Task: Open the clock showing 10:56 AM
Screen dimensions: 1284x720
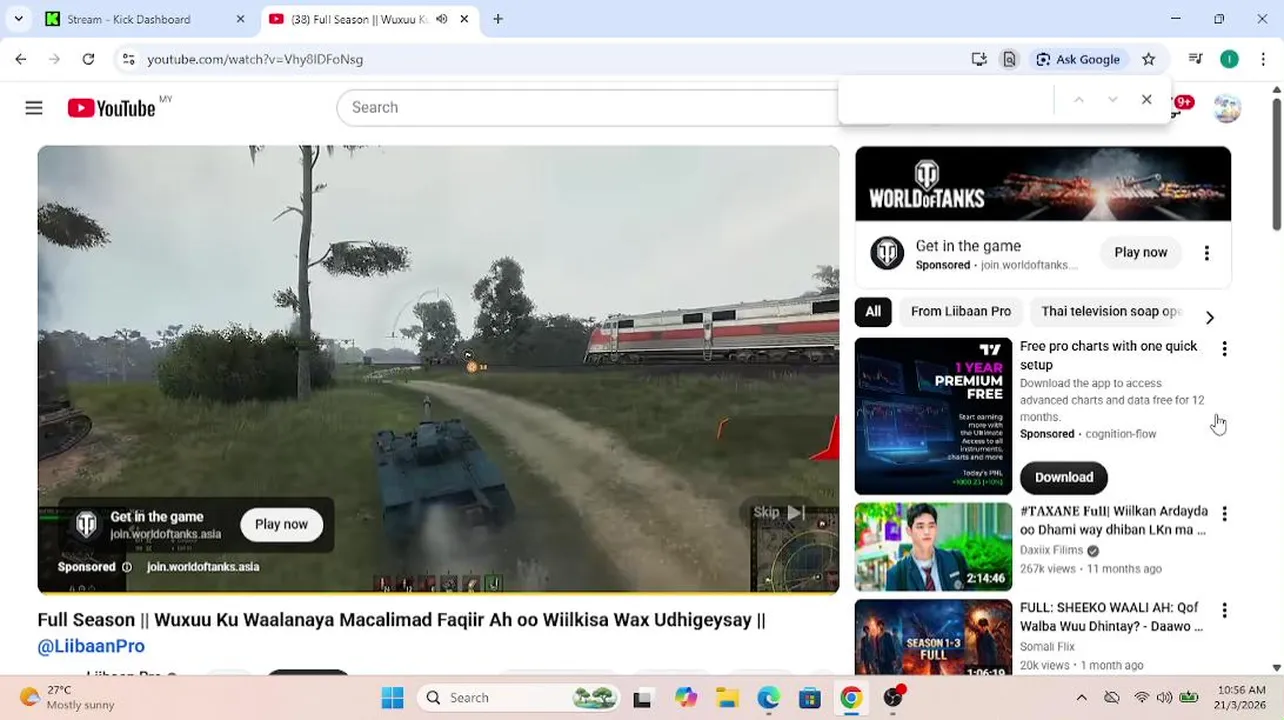Action: tap(1242, 697)
